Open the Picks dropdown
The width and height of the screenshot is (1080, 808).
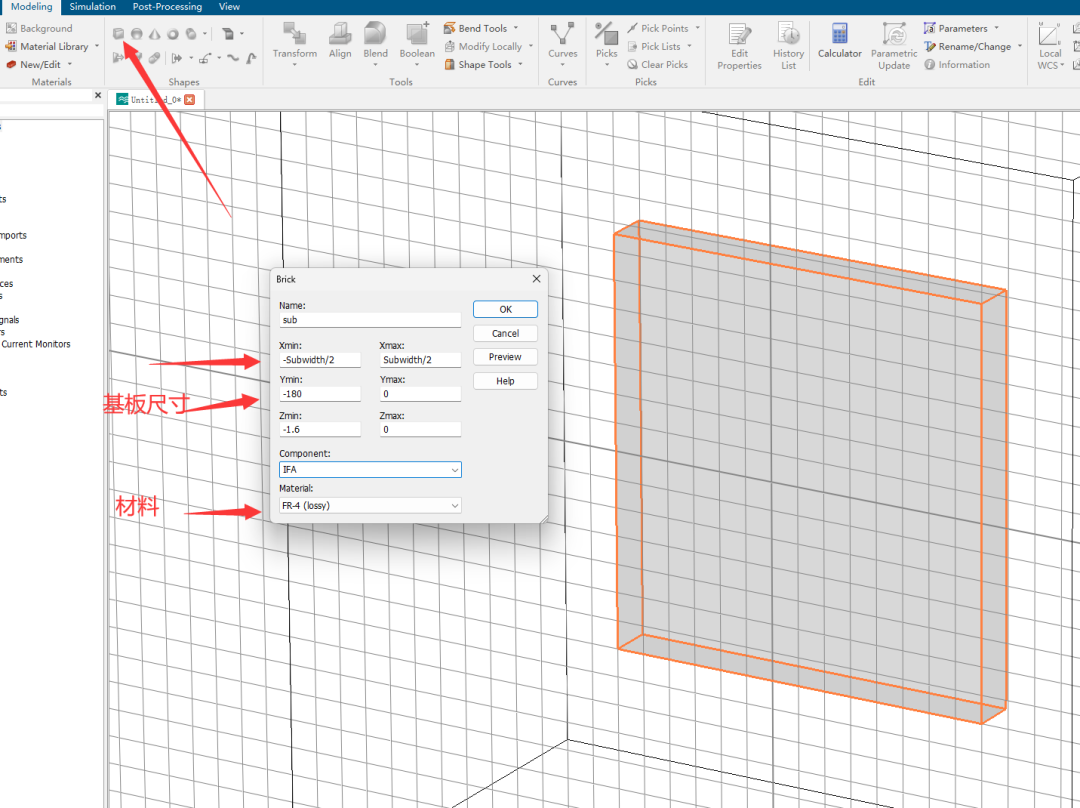click(607, 65)
